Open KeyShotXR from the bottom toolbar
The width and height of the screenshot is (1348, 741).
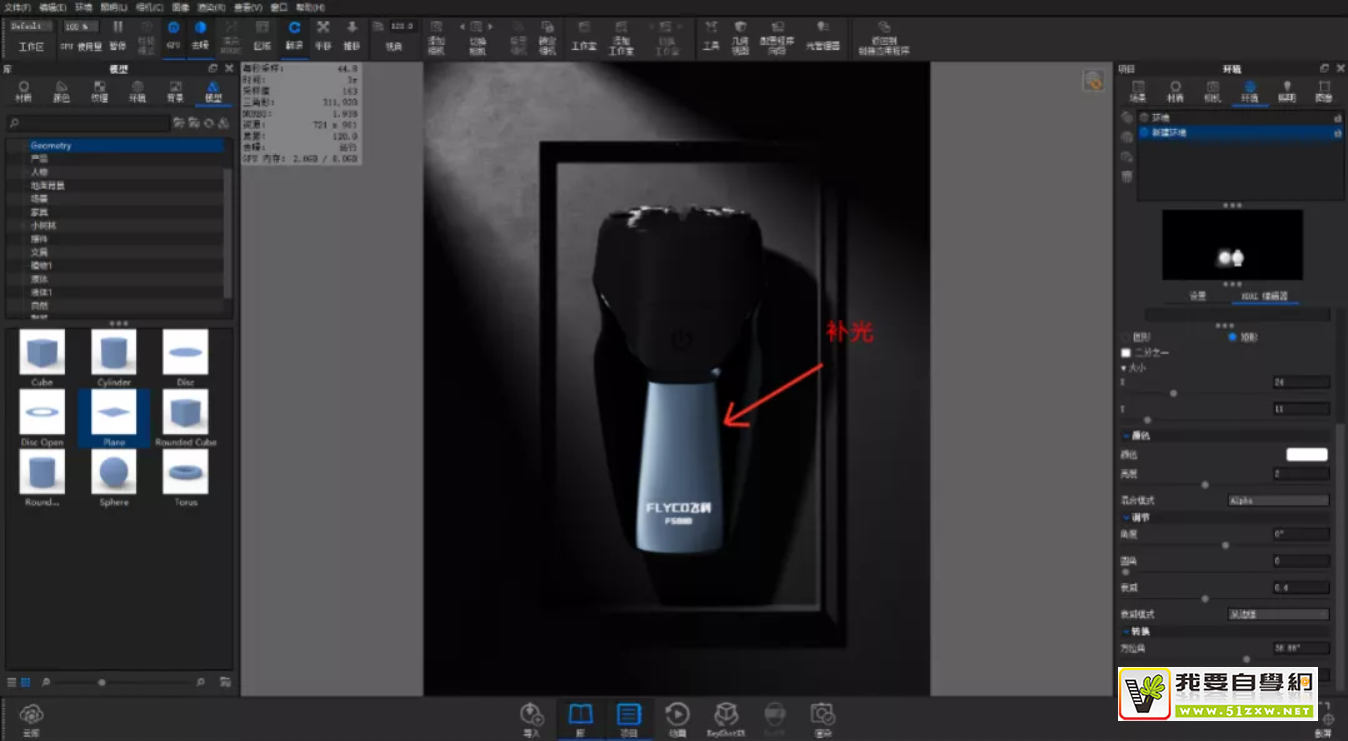tap(725, 719)
